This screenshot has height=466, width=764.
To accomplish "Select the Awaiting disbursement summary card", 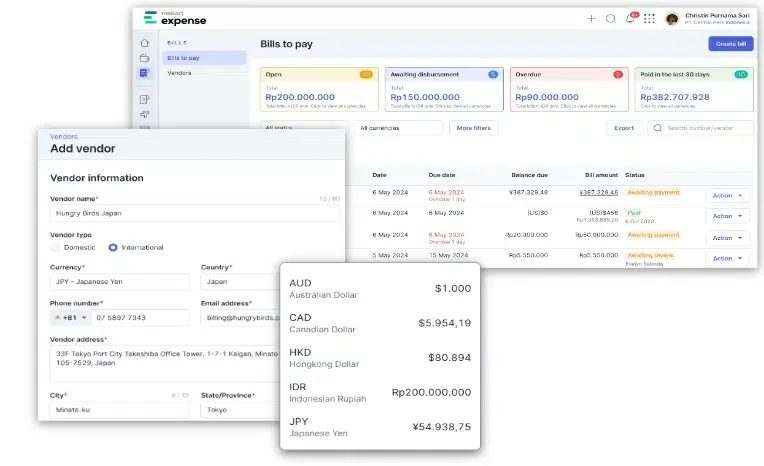I will [444, 89].
